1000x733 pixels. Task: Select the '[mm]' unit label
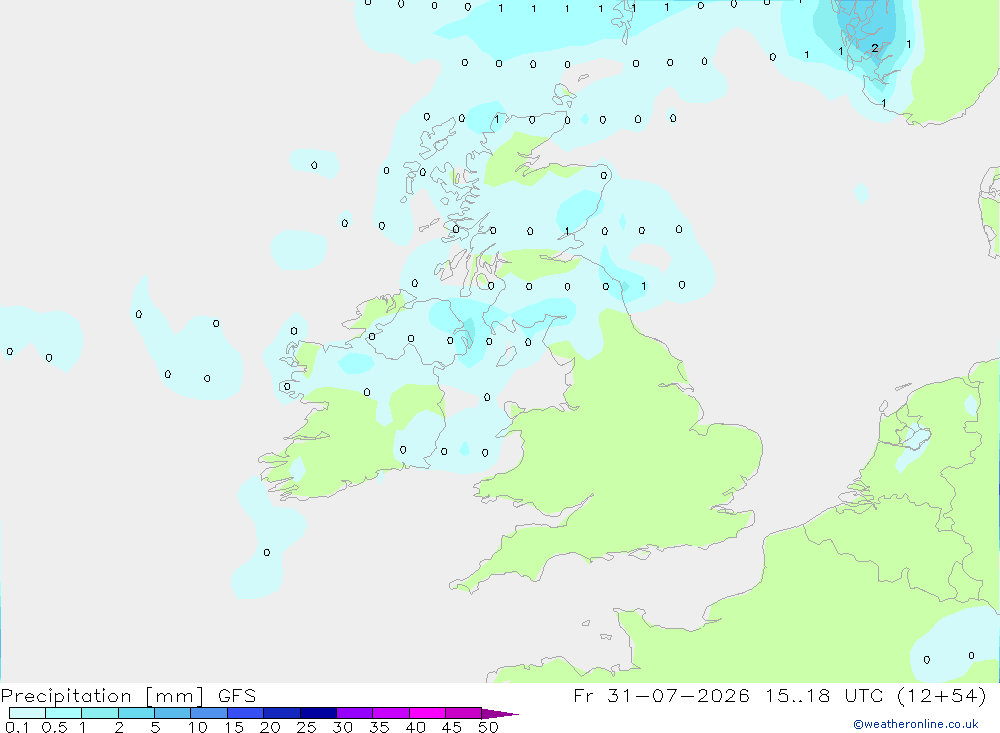point(175,696)
